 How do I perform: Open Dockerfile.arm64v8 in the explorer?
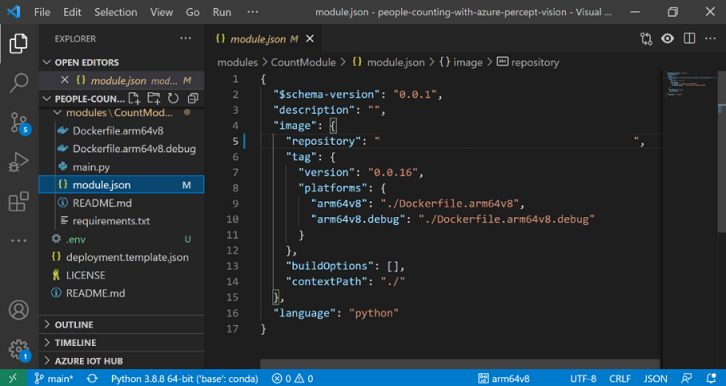pos(118,131)
